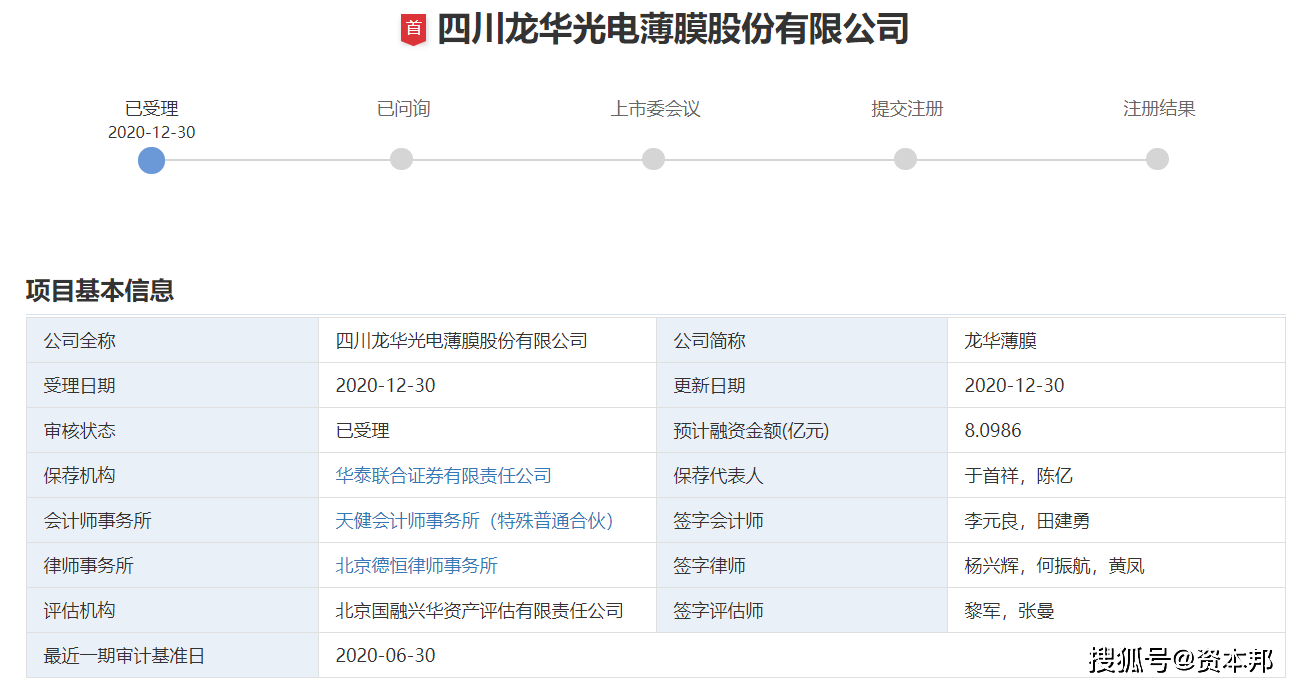
Task: Click the 公司全称 table label
Action: click(80, 341)
